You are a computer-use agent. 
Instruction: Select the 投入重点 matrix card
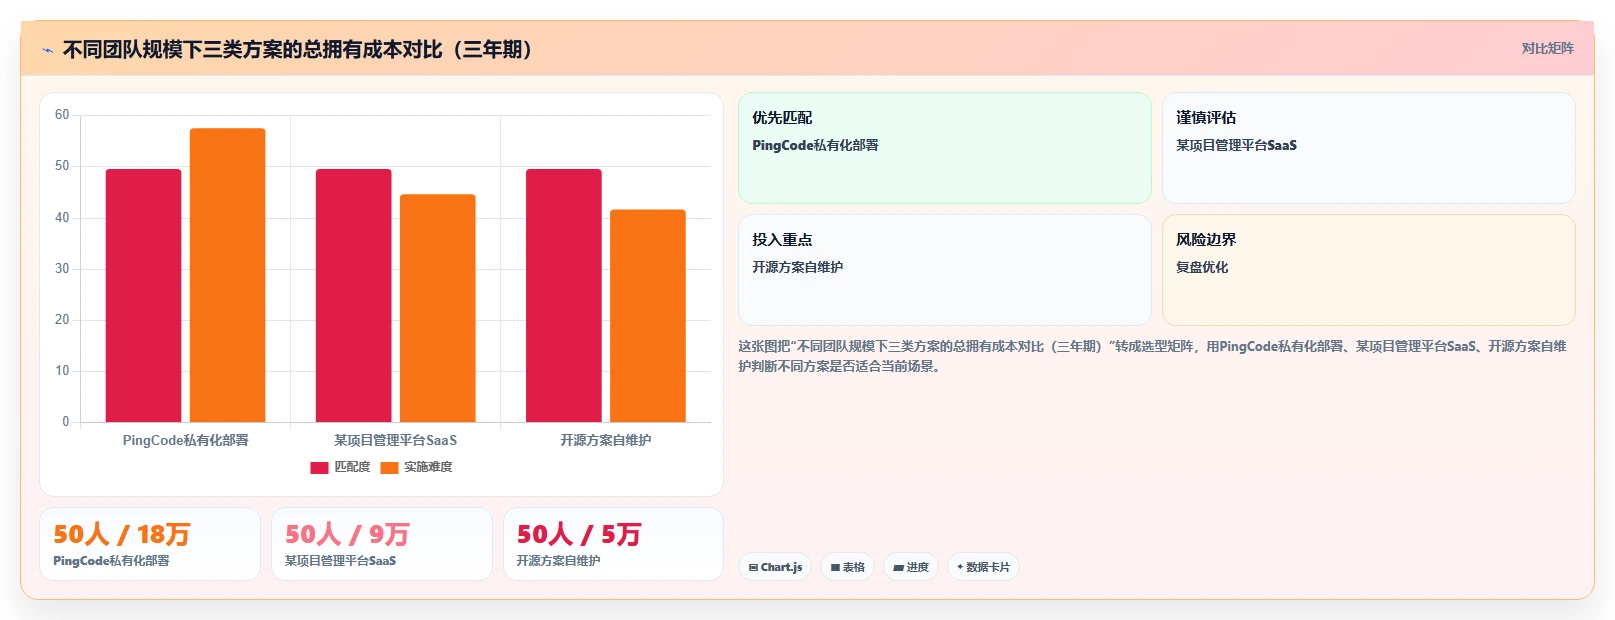pyautogui.click(x=945, y=270)
